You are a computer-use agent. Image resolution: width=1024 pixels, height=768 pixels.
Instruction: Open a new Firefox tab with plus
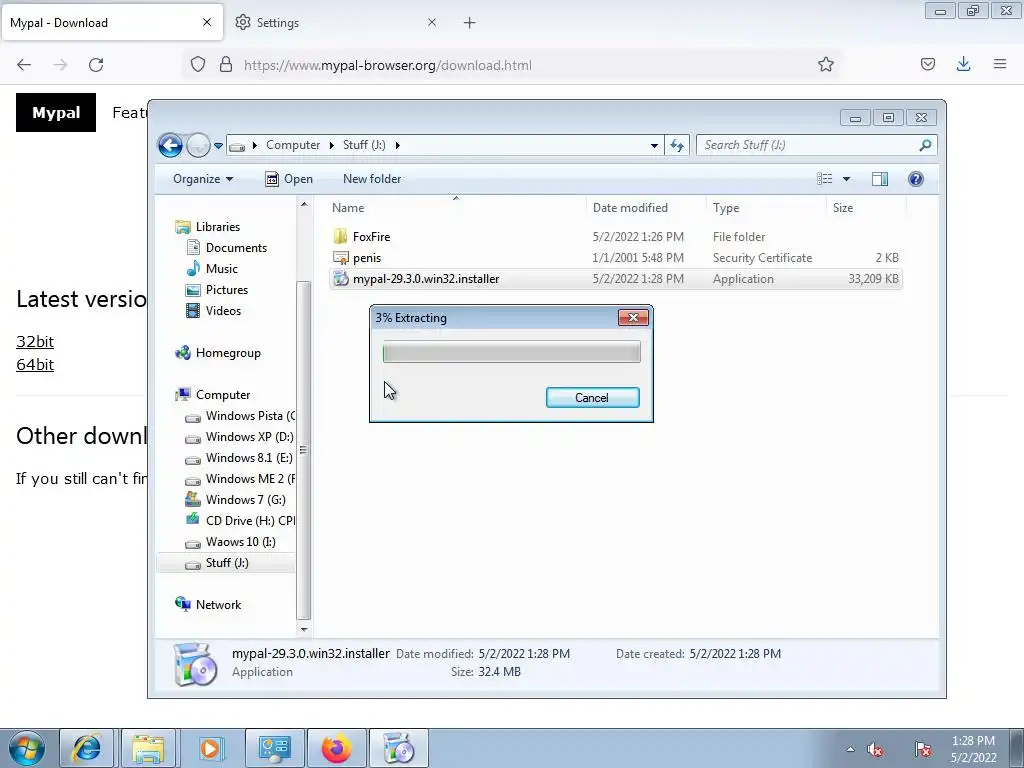point(470,23)
